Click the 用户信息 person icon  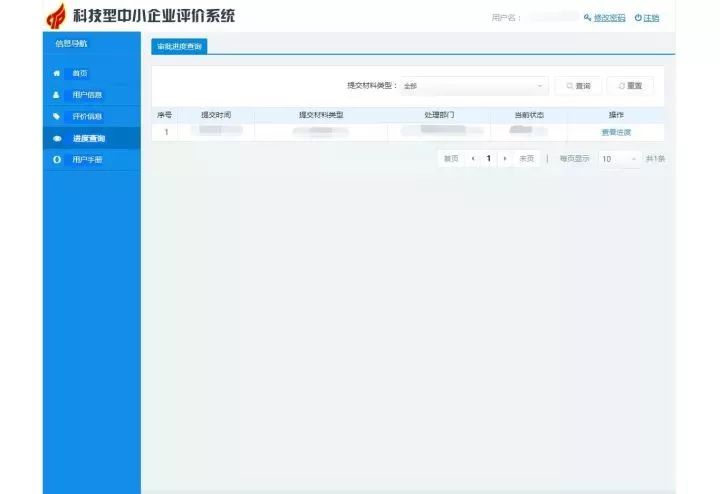click(56, 95)
